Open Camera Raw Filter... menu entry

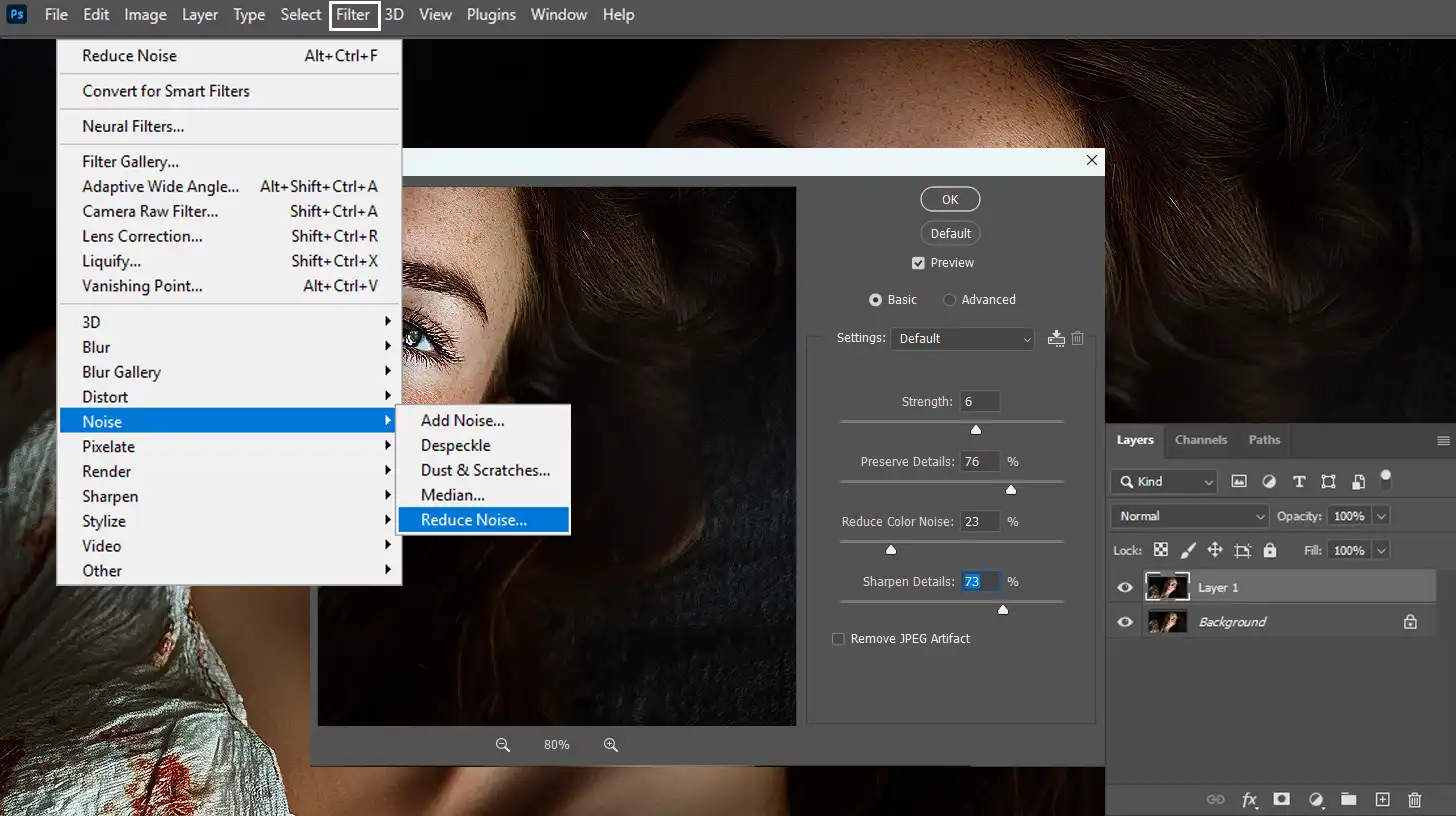pos(229,211)
